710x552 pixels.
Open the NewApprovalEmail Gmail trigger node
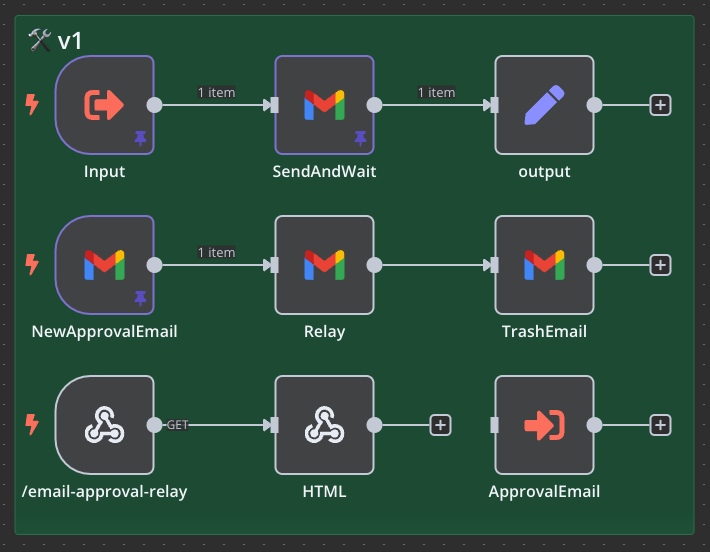pyautogui.click(x=105, y=265)
